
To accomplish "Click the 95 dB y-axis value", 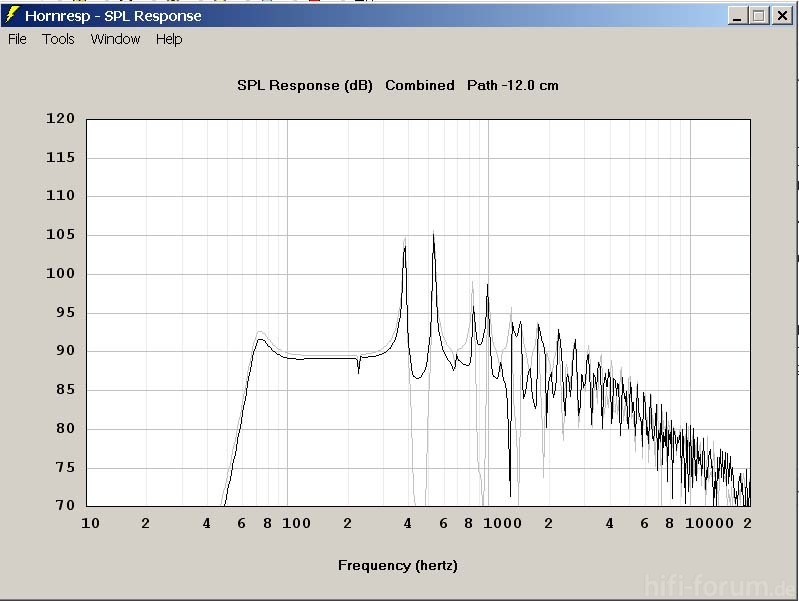I will pos(65,312).
